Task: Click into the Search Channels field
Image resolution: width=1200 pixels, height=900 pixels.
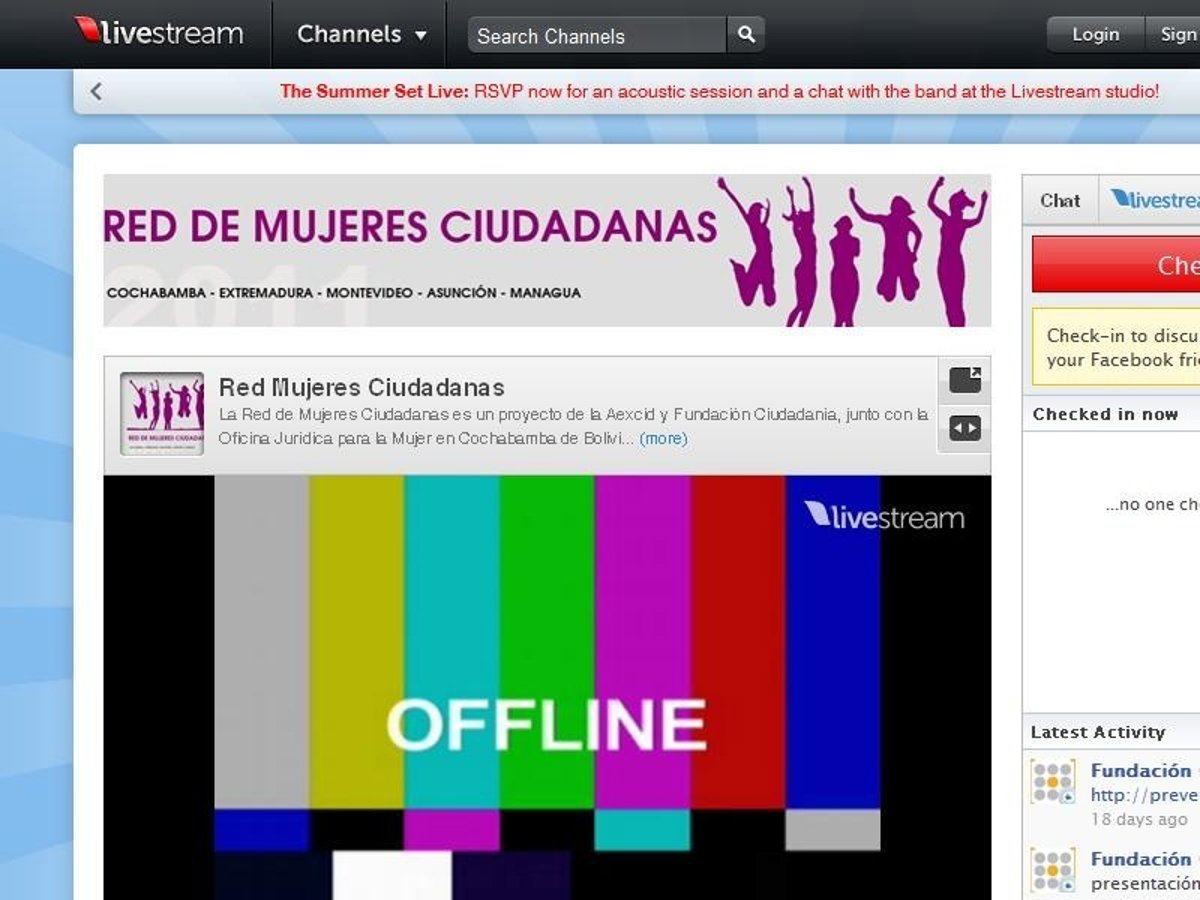Action: click(x=596, y=36)
